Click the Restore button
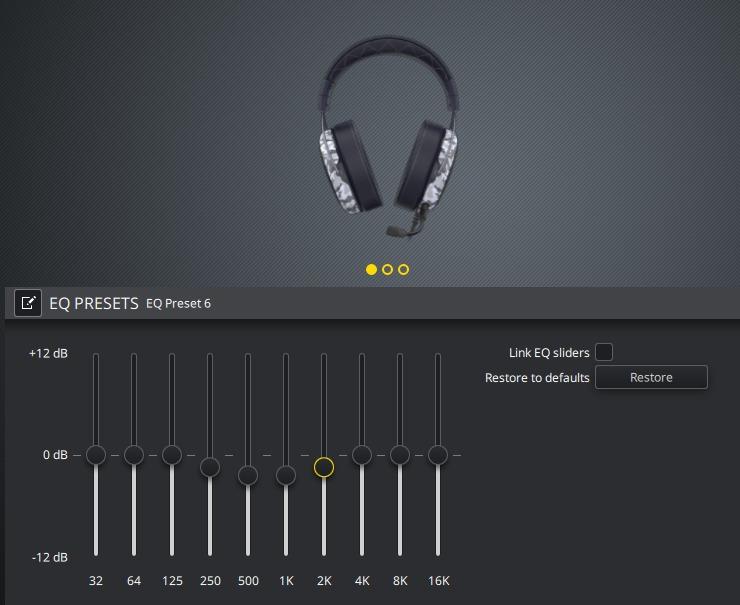This screenshot has height=605, width=740. coord(651,377)
